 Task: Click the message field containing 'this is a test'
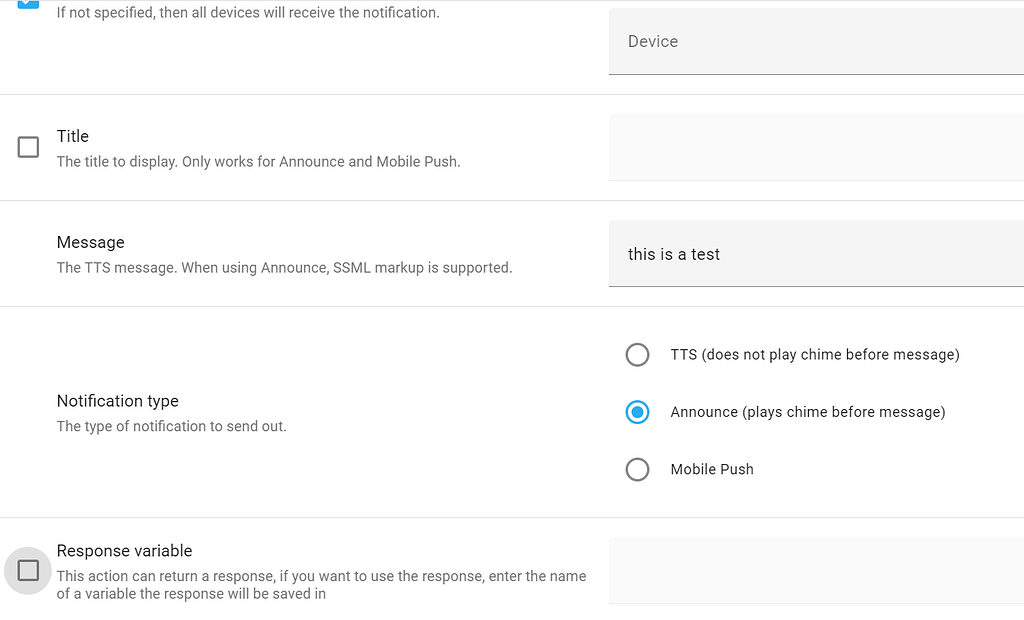[816, 253]
